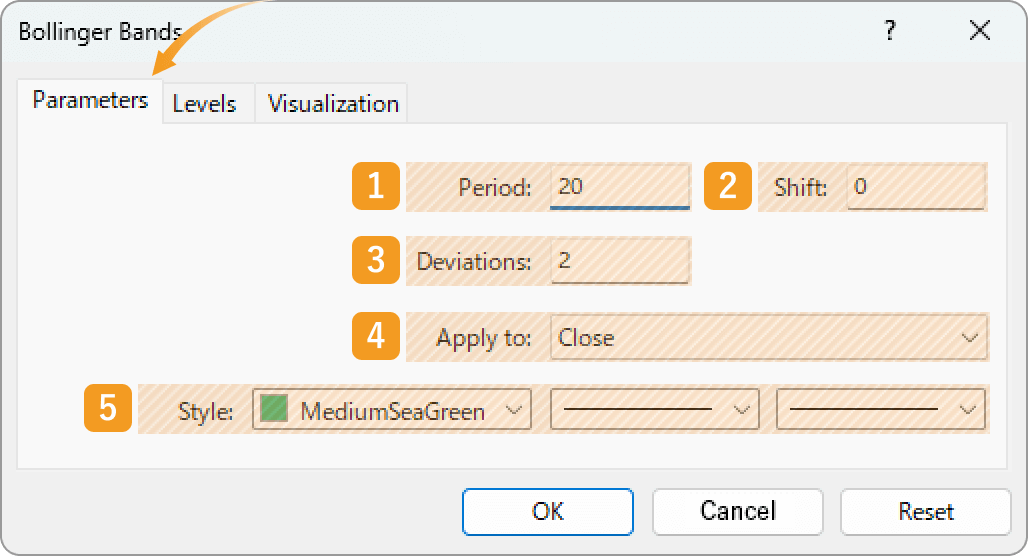Select the Parameters tab

click(x=90, y=101)
